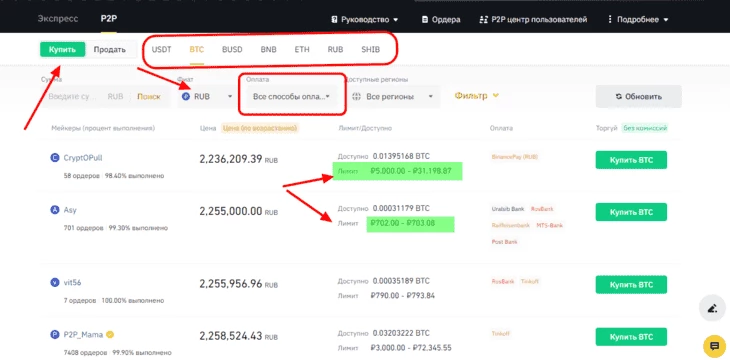Image resolution: width=730 pixels, height=360 pixels.
Task: Select the RUB coin tab
Action: (335, 49)
